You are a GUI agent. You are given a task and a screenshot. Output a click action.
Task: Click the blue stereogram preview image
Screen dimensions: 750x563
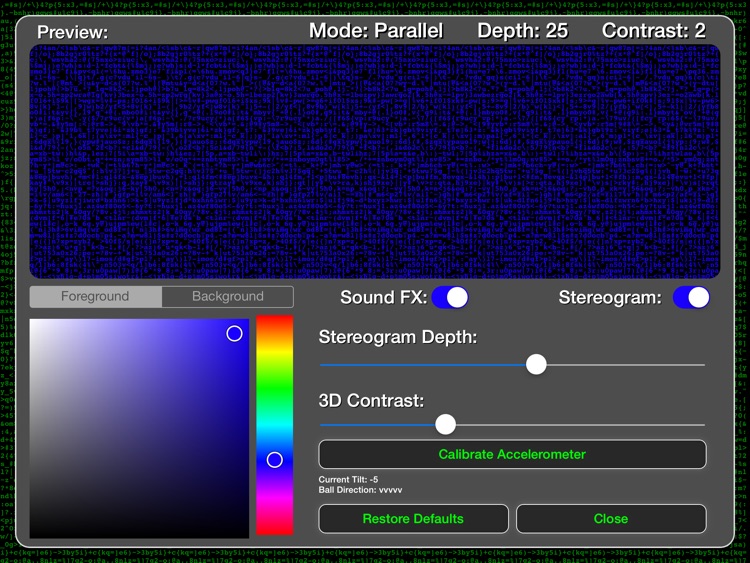click(374, 161)
